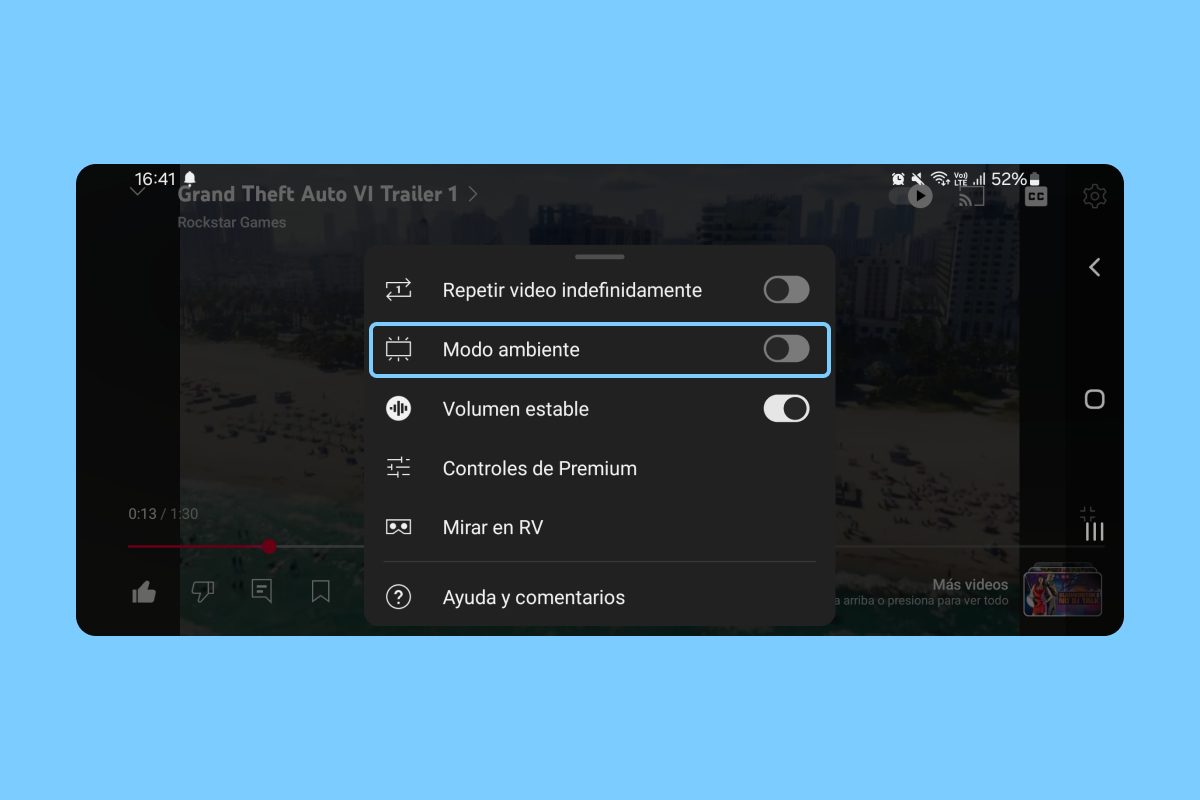Save video using the bookmark icon

pyautogui.click(x=321, y=592)
